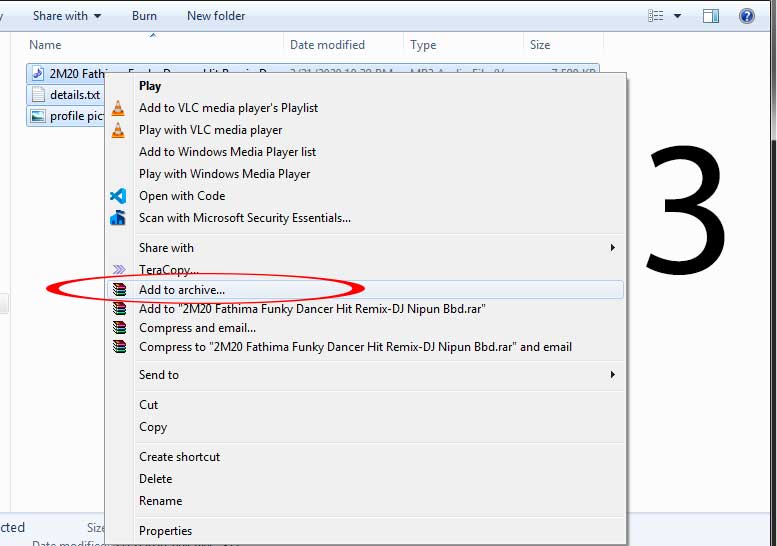Select Copy from the context menu
The height and width of the screenshot is (546, 777).
(x=153, y=427)
